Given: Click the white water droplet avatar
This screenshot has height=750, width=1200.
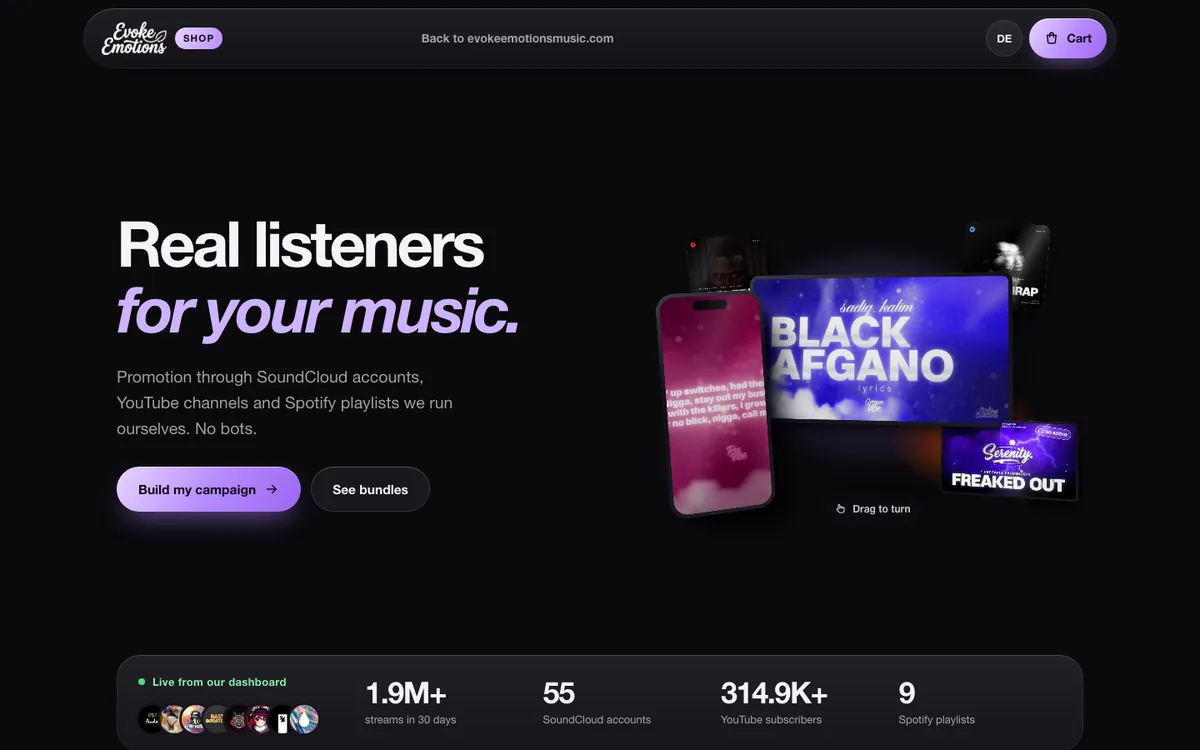Looking at the screenshot, I should click(305, 718).
